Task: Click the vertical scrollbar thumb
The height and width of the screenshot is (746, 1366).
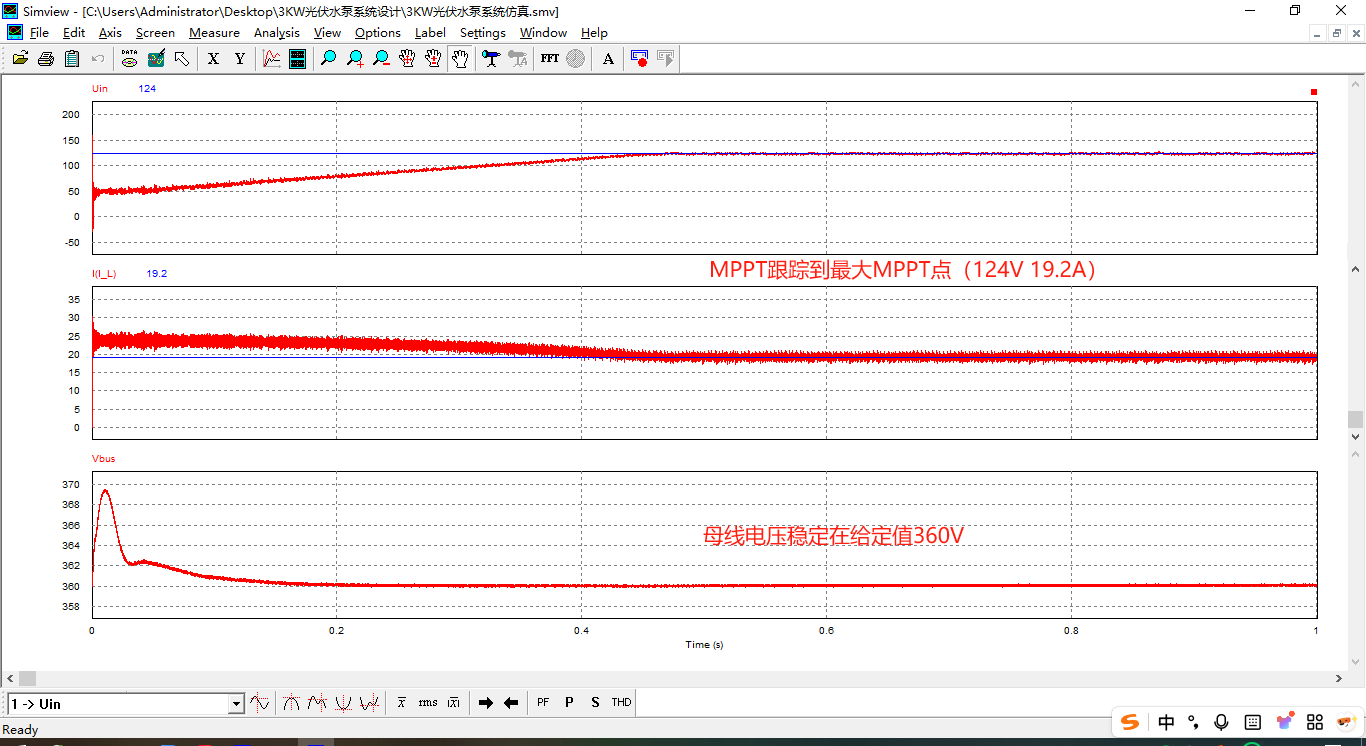Action: (x=1355, y=419)
